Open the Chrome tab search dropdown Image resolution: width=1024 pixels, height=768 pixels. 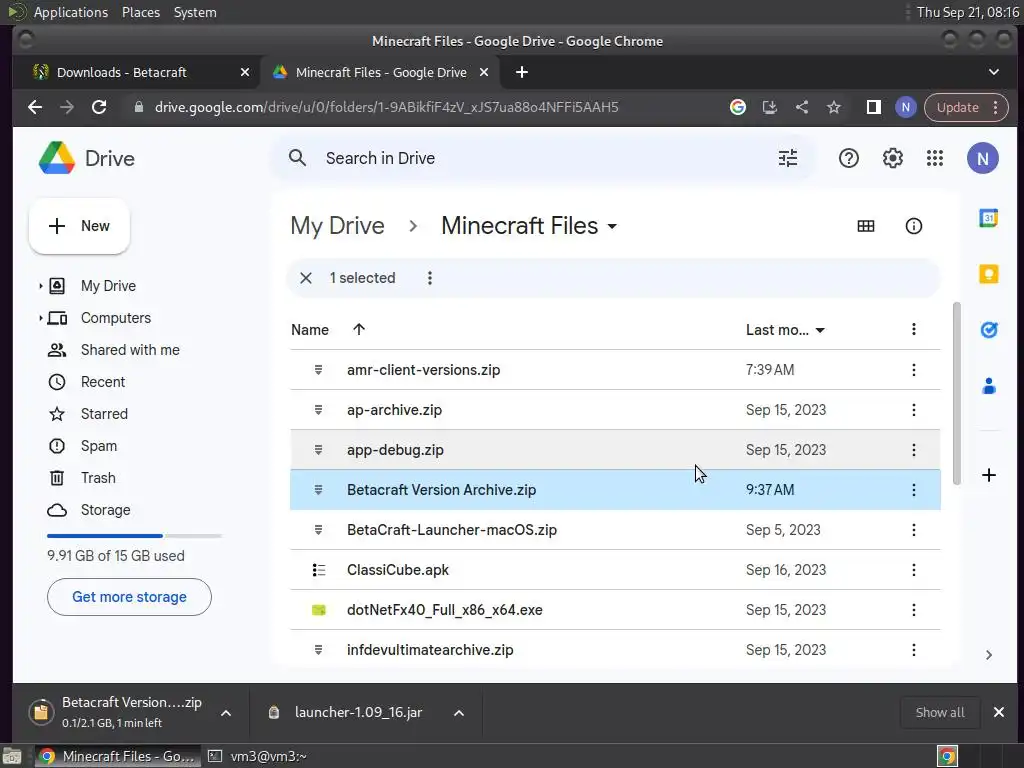click(993, 72)
